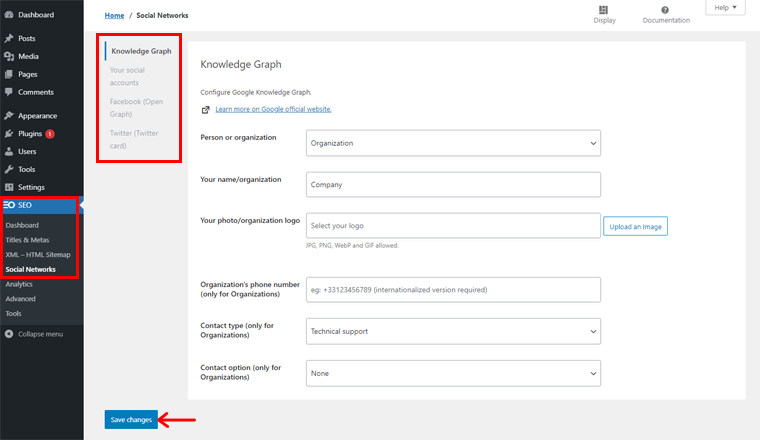The width and height of the screenshot is (760, 440).
Task: Open the Person or organization dropdown
Action: 453,143
